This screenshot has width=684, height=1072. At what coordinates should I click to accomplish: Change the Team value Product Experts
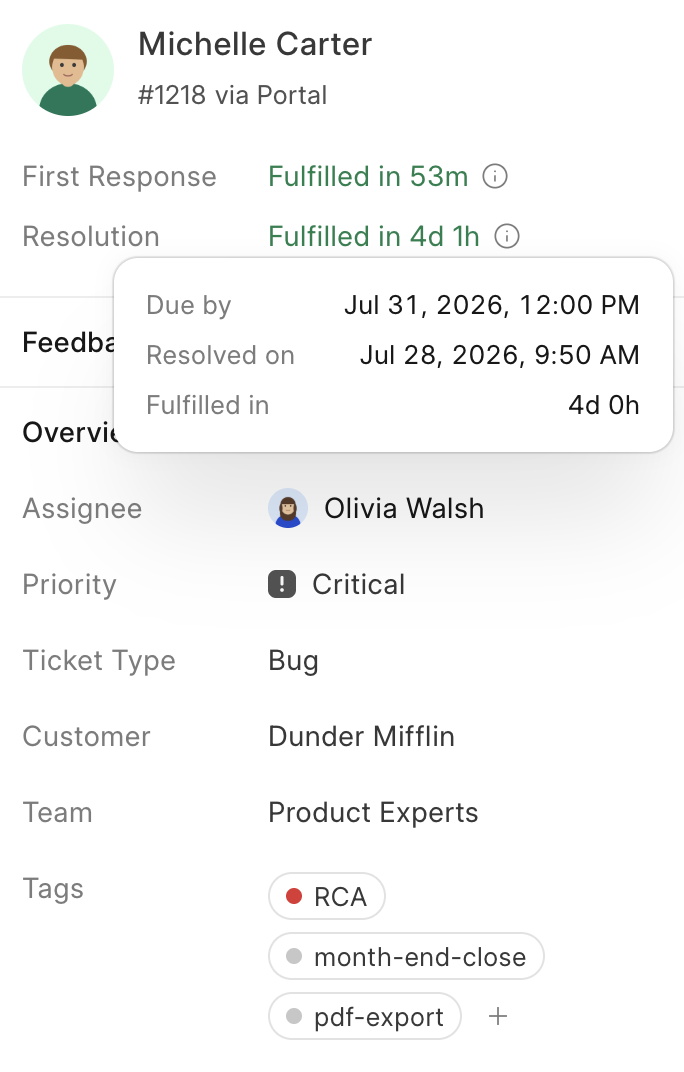click(x=373, y=813)
